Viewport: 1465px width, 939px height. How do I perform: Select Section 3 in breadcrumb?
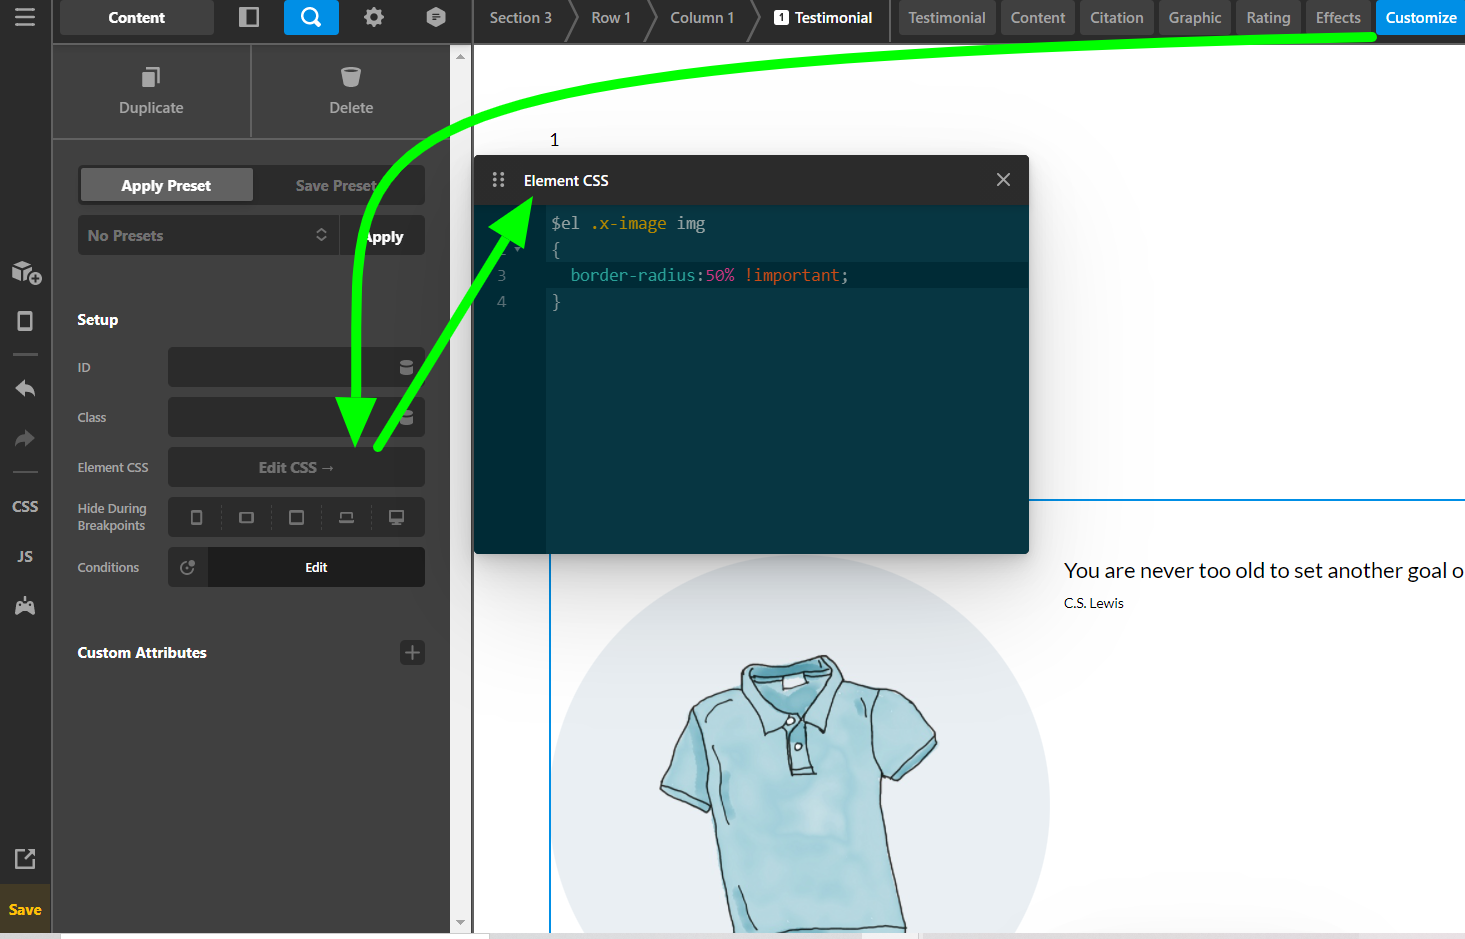click(520, 18)
